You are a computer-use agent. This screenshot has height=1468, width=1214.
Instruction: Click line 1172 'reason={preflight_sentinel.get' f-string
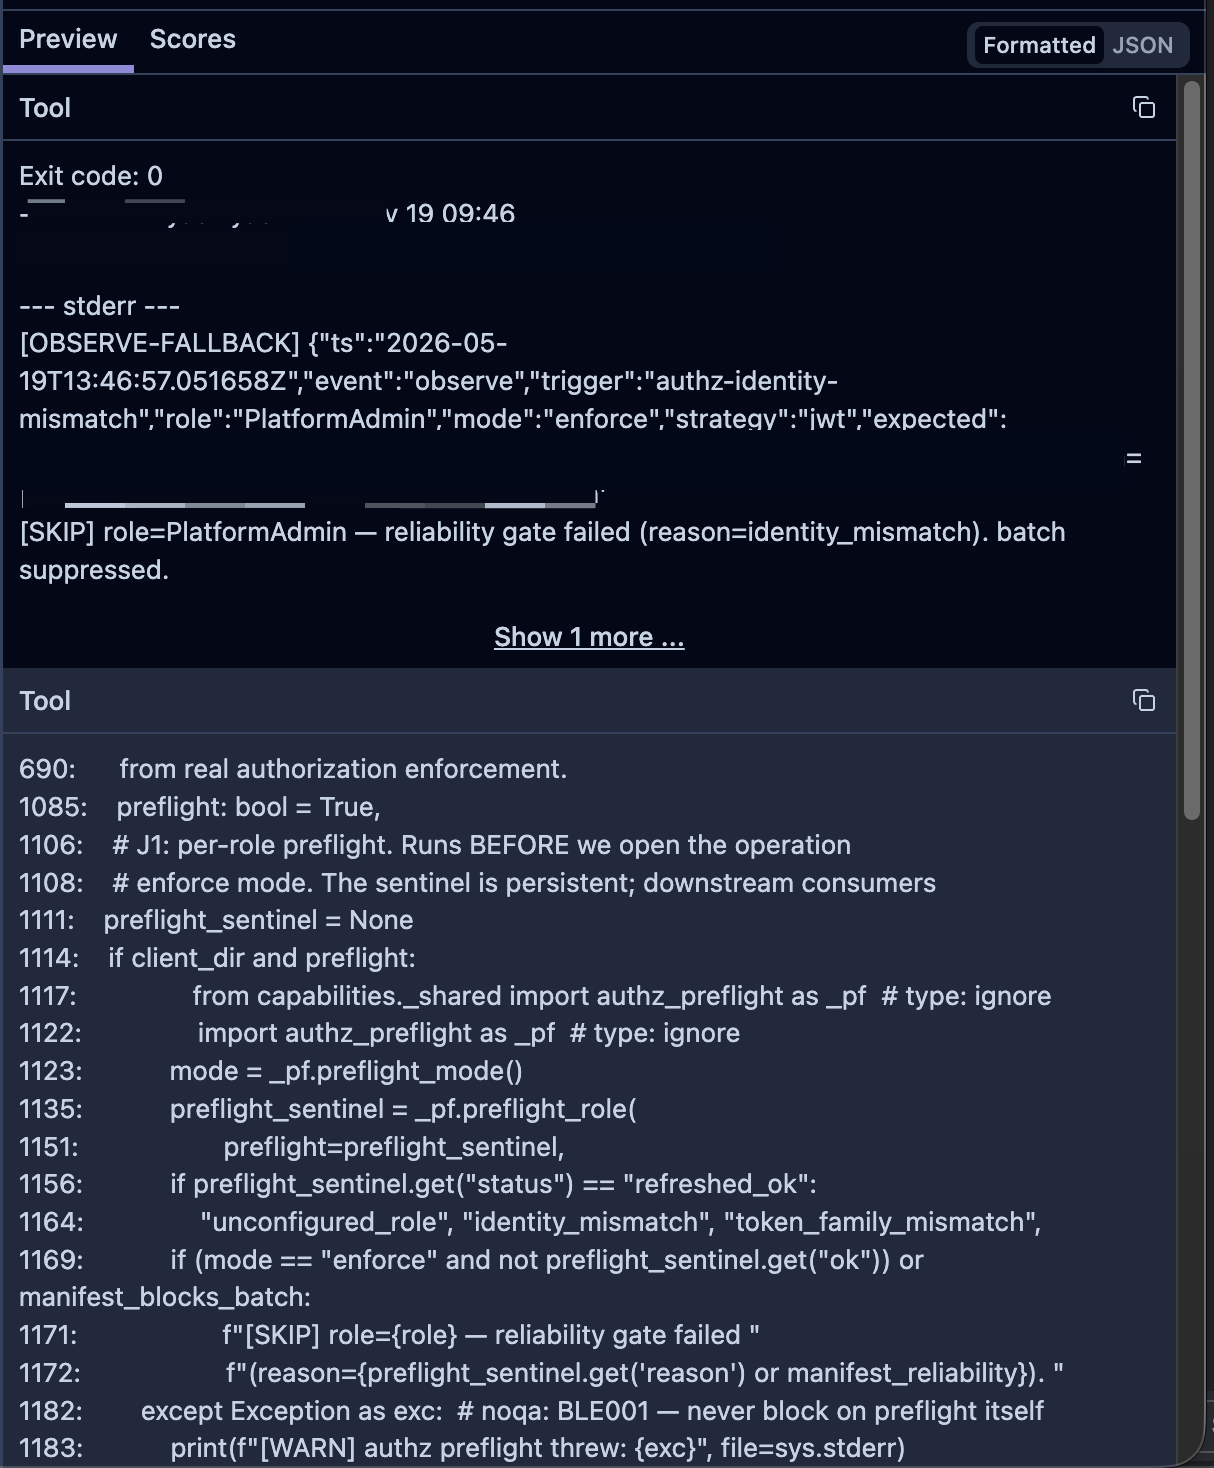(x=541, y=1373)
